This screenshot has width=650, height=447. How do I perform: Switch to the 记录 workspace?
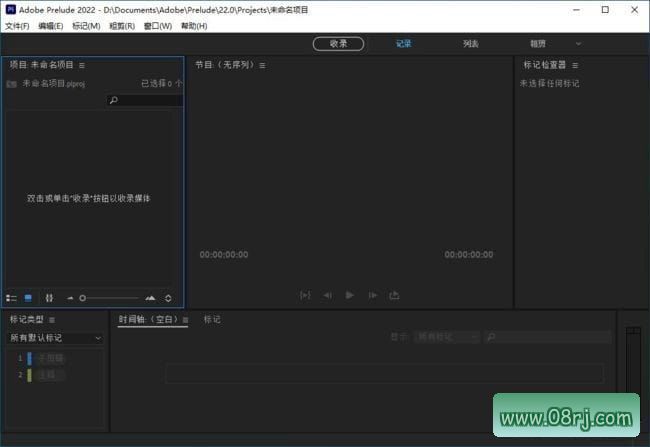pyautogui.click(x=403, y=44)
